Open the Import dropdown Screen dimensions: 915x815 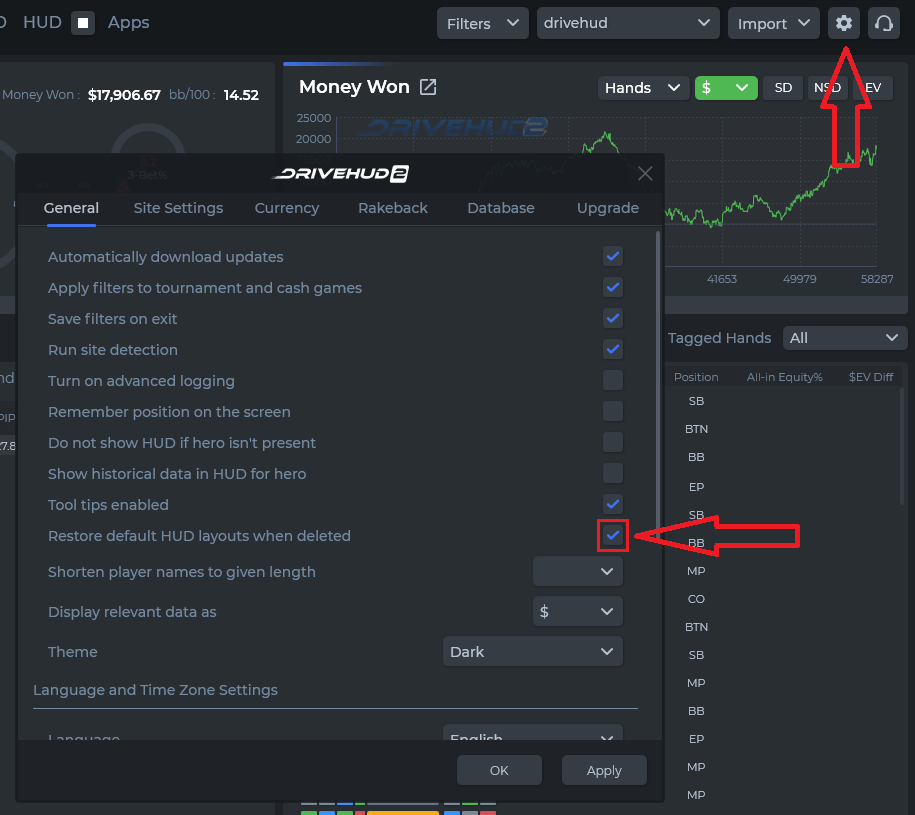[x=774, y=23]
